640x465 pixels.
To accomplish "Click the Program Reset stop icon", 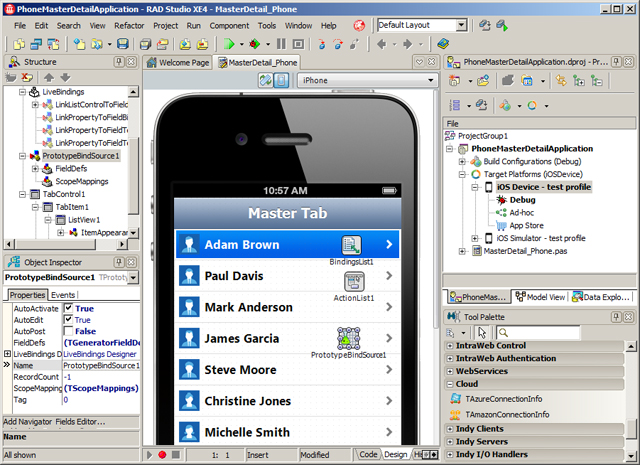I will [298, 44].
